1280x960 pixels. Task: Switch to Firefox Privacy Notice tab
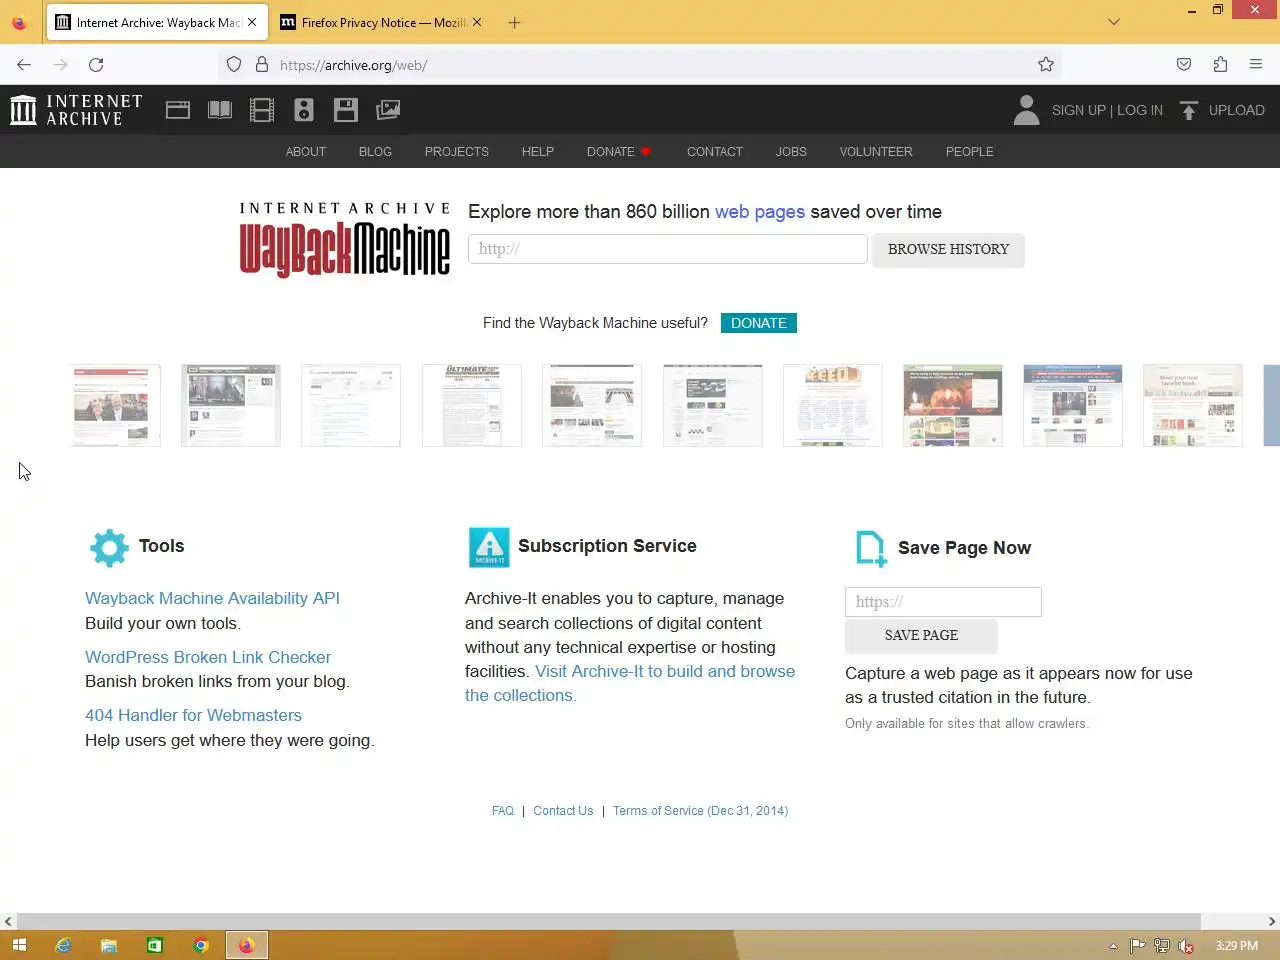click(380, 22)
